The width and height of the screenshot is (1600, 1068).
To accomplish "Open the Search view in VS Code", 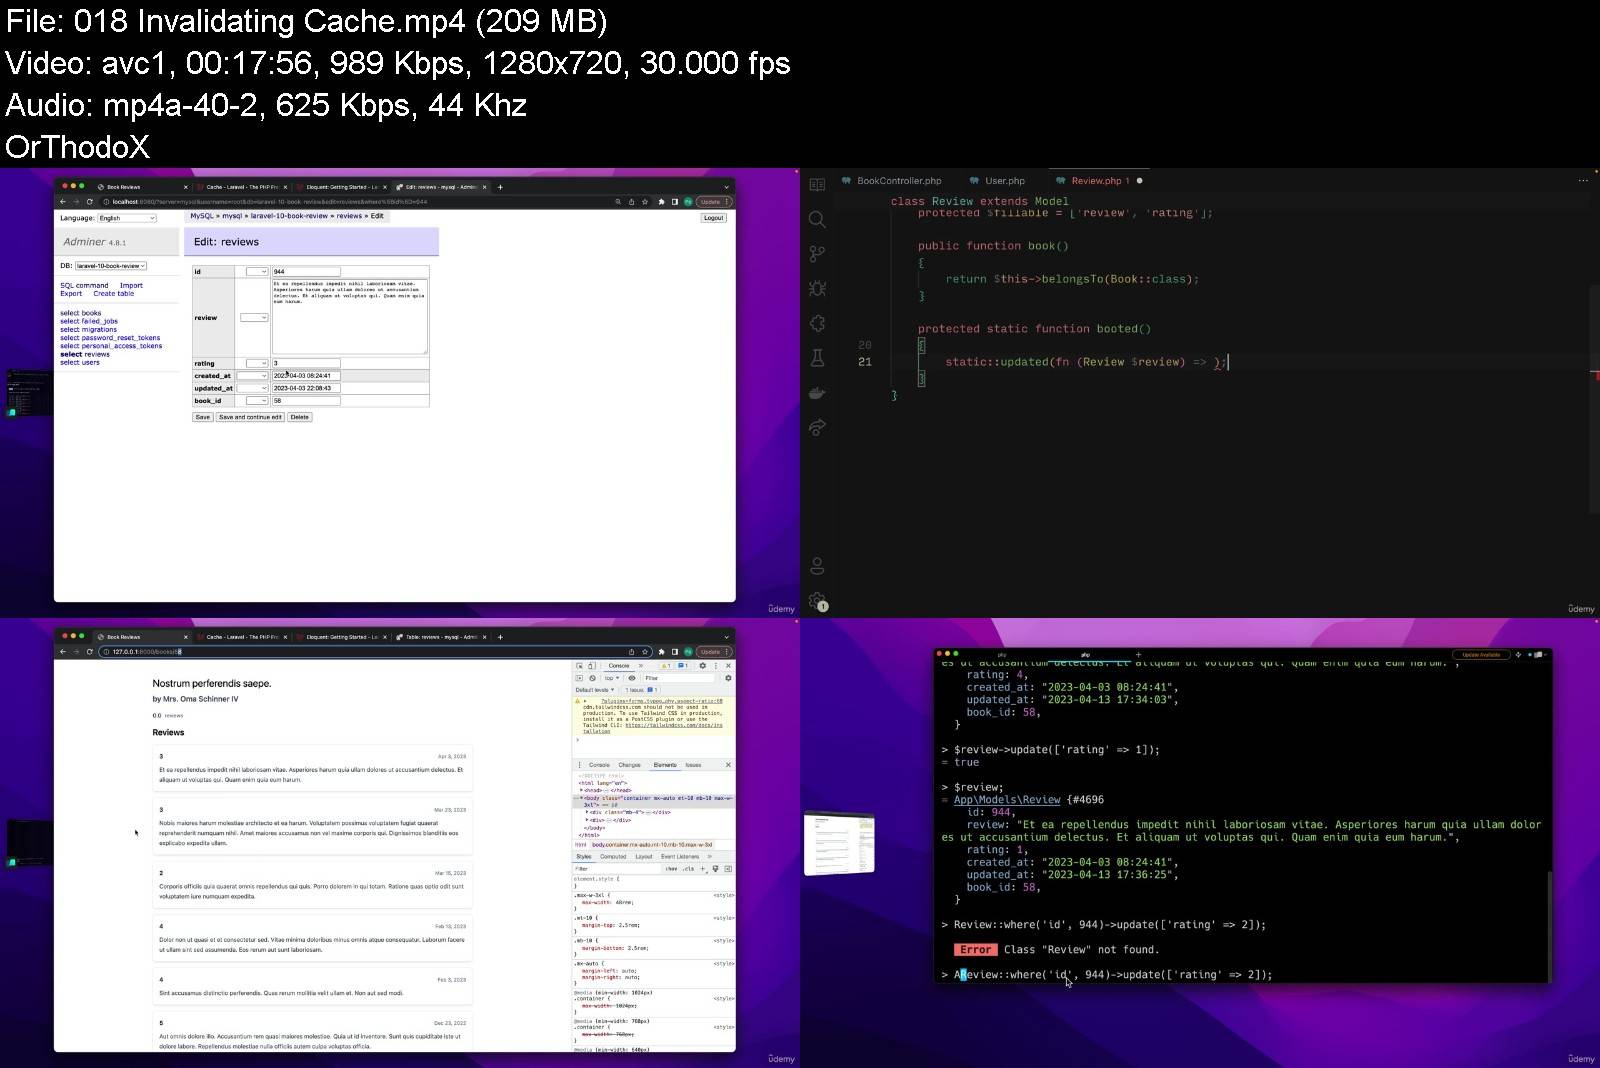I will click(817, 219).
